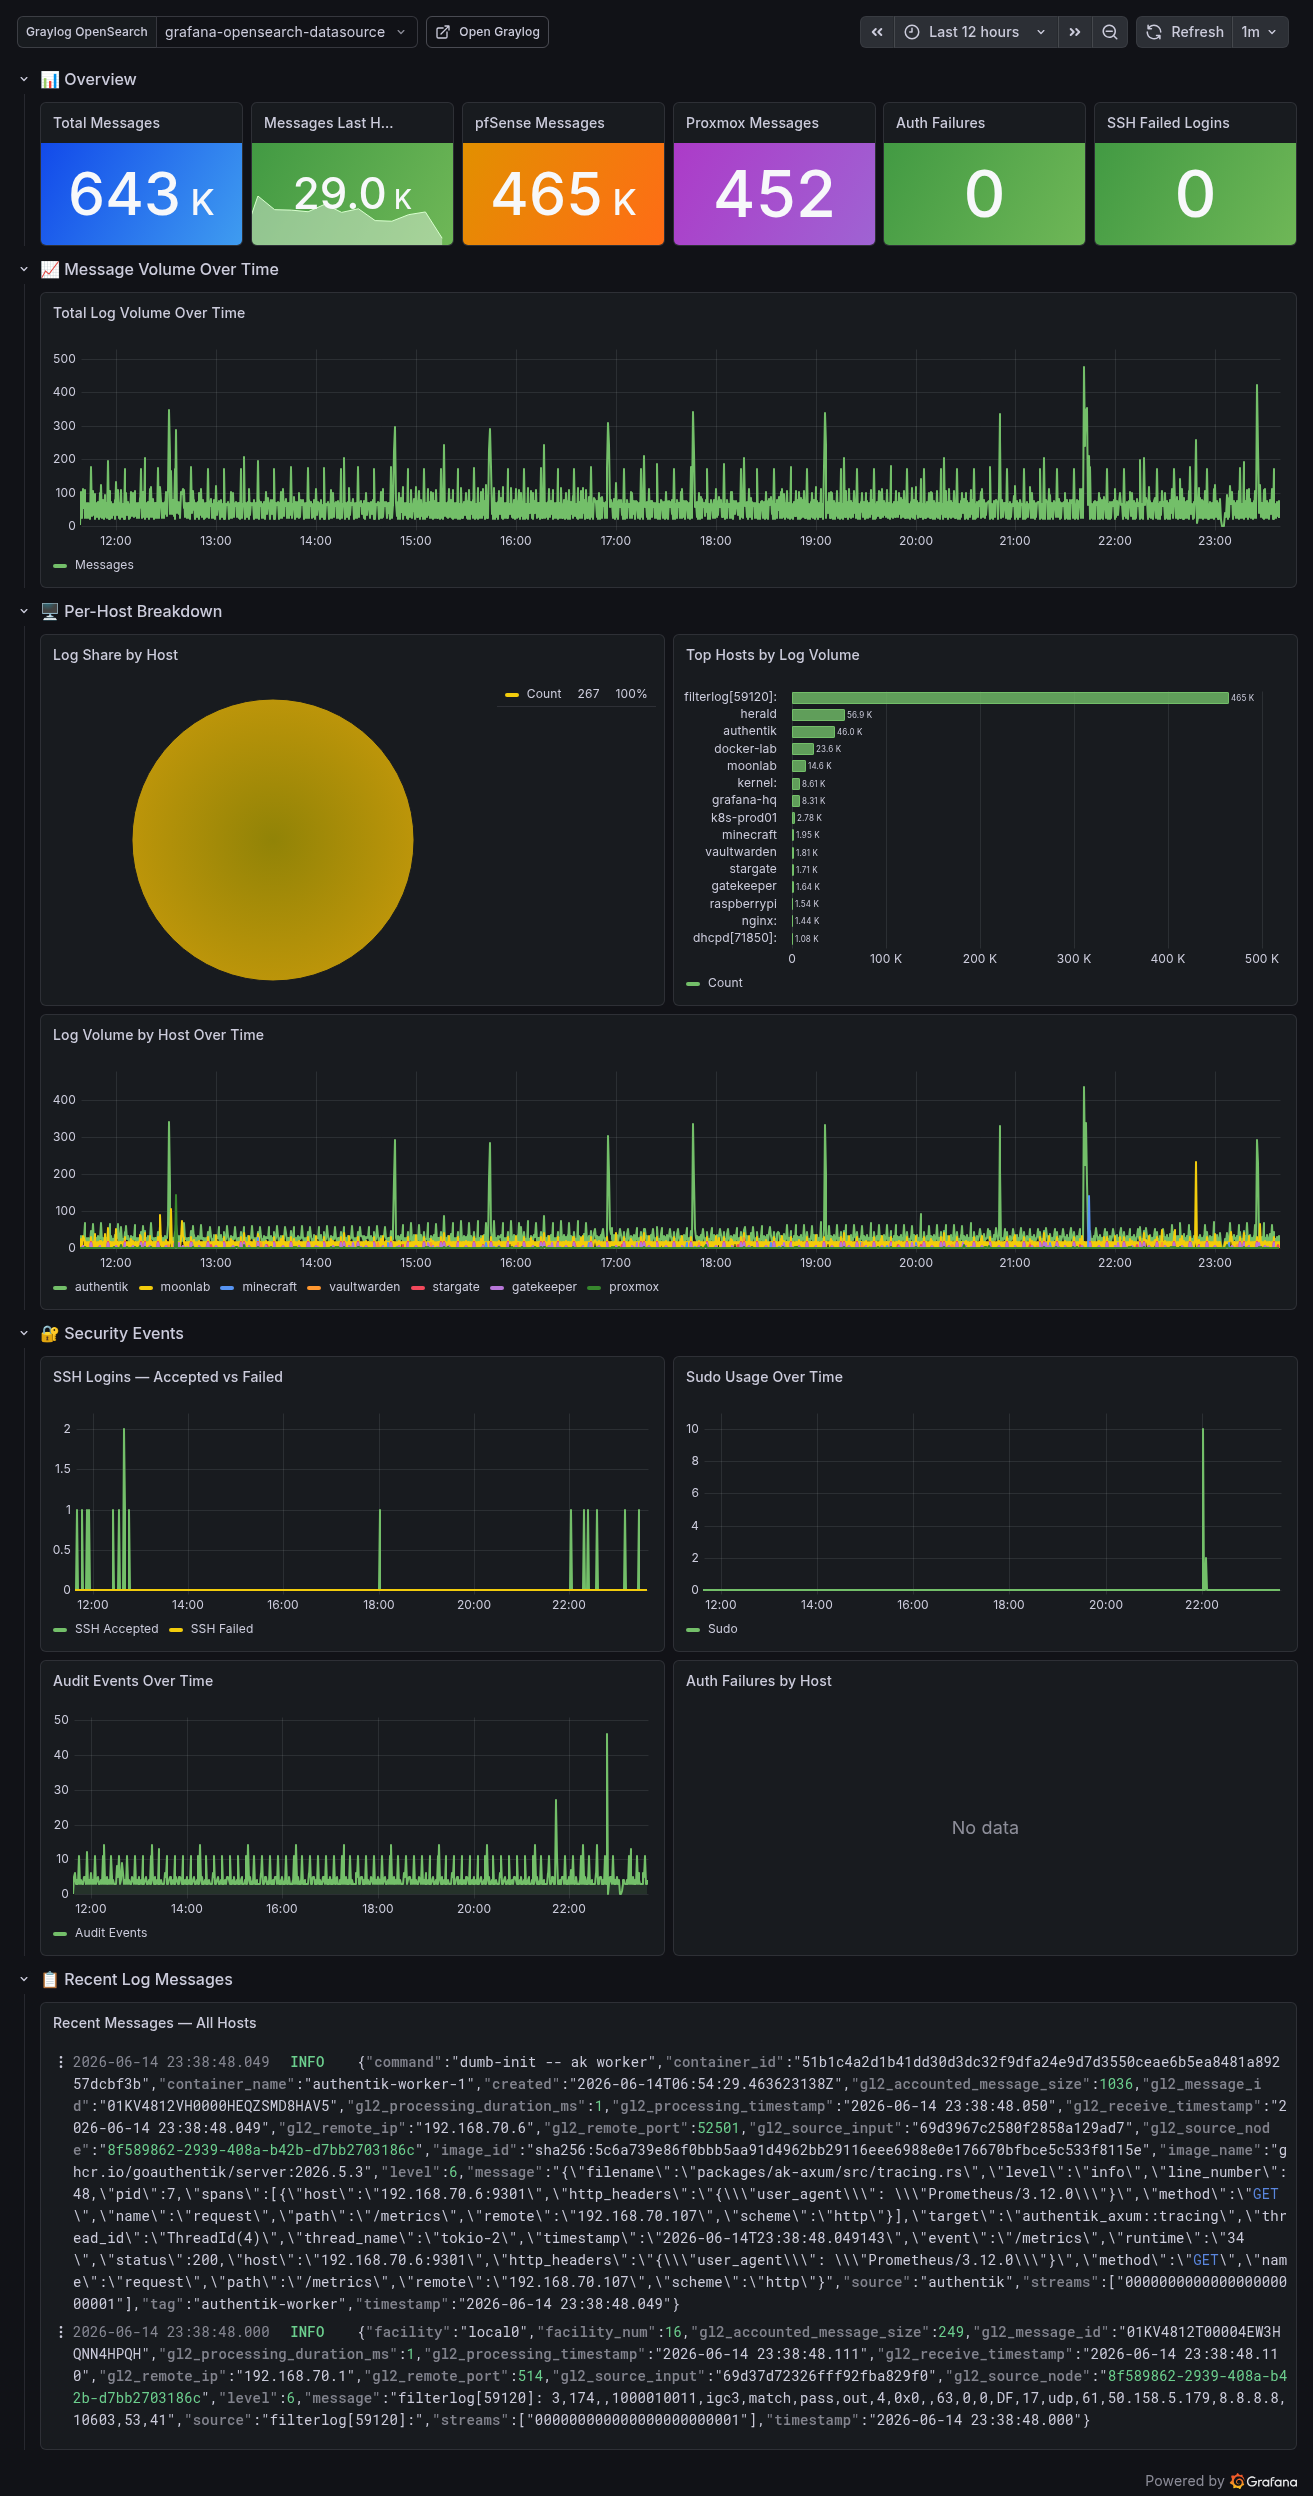Click the Refresh dashboard button
Viewport: 1313px width, 2496px height.
[x=1185, y=32]
